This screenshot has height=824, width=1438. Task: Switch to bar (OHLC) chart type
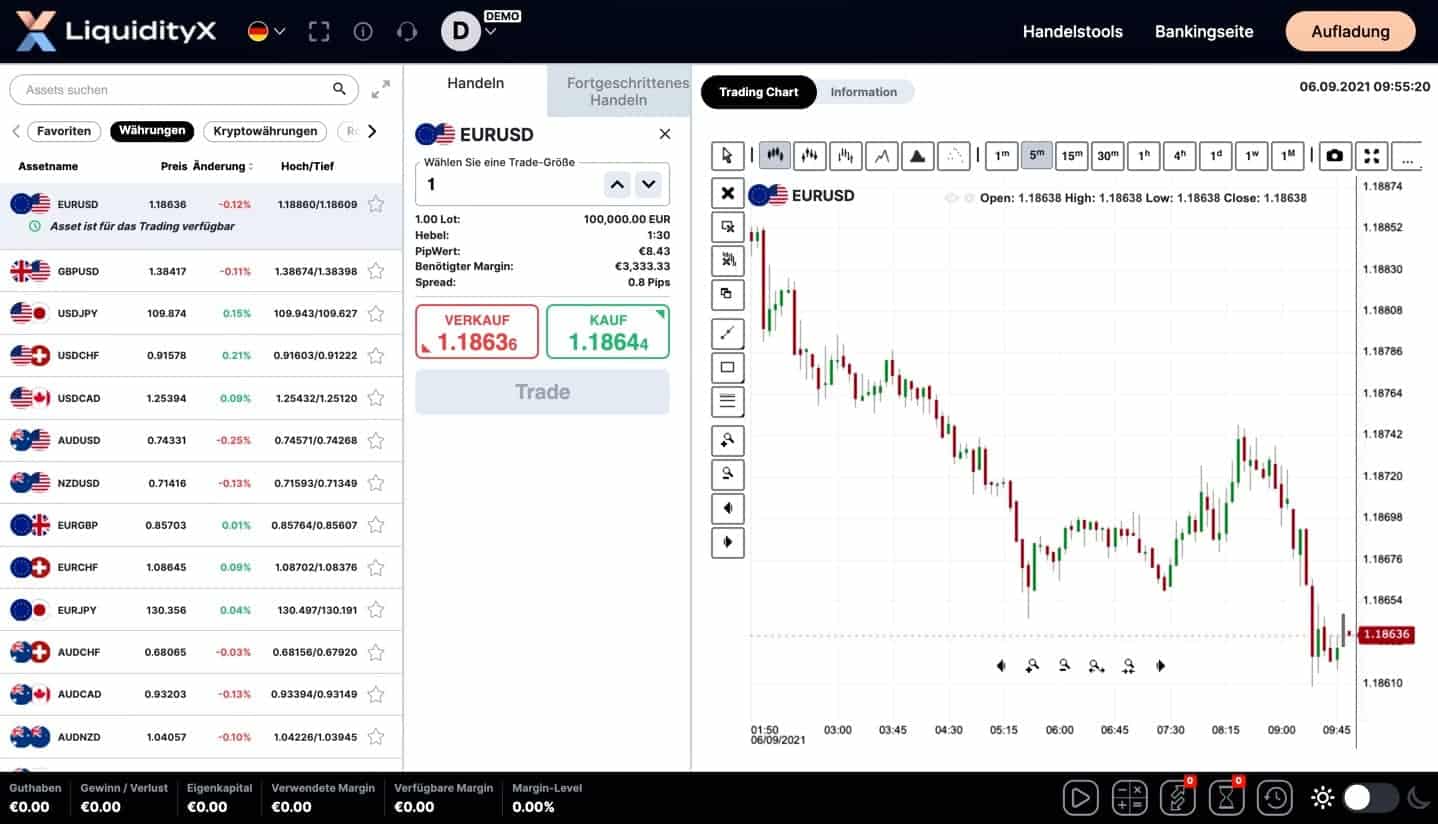[846, 155]
